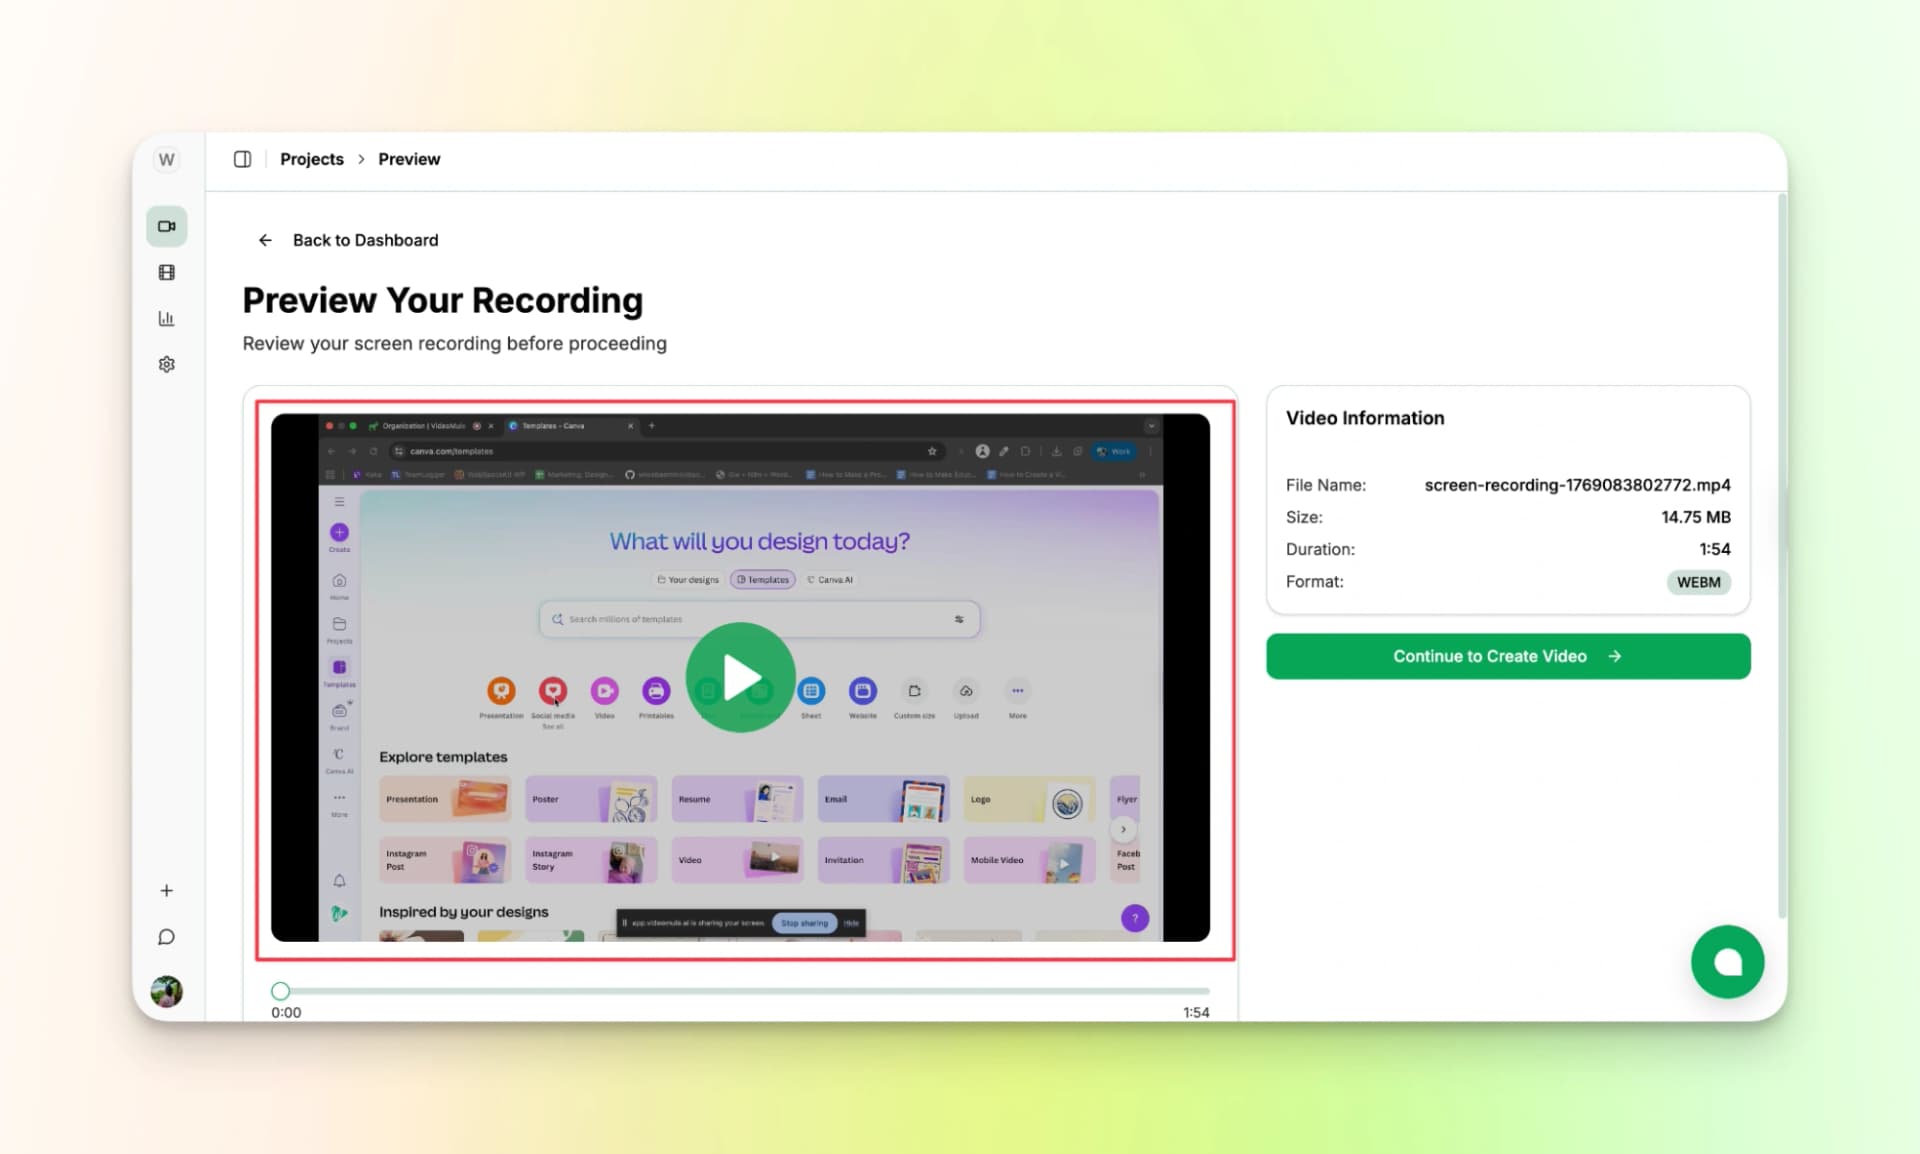The height and width of the screenshot is (1154, 1920).
Task: Open the videos library film-strip icon
Action: (x=166, y=272)
